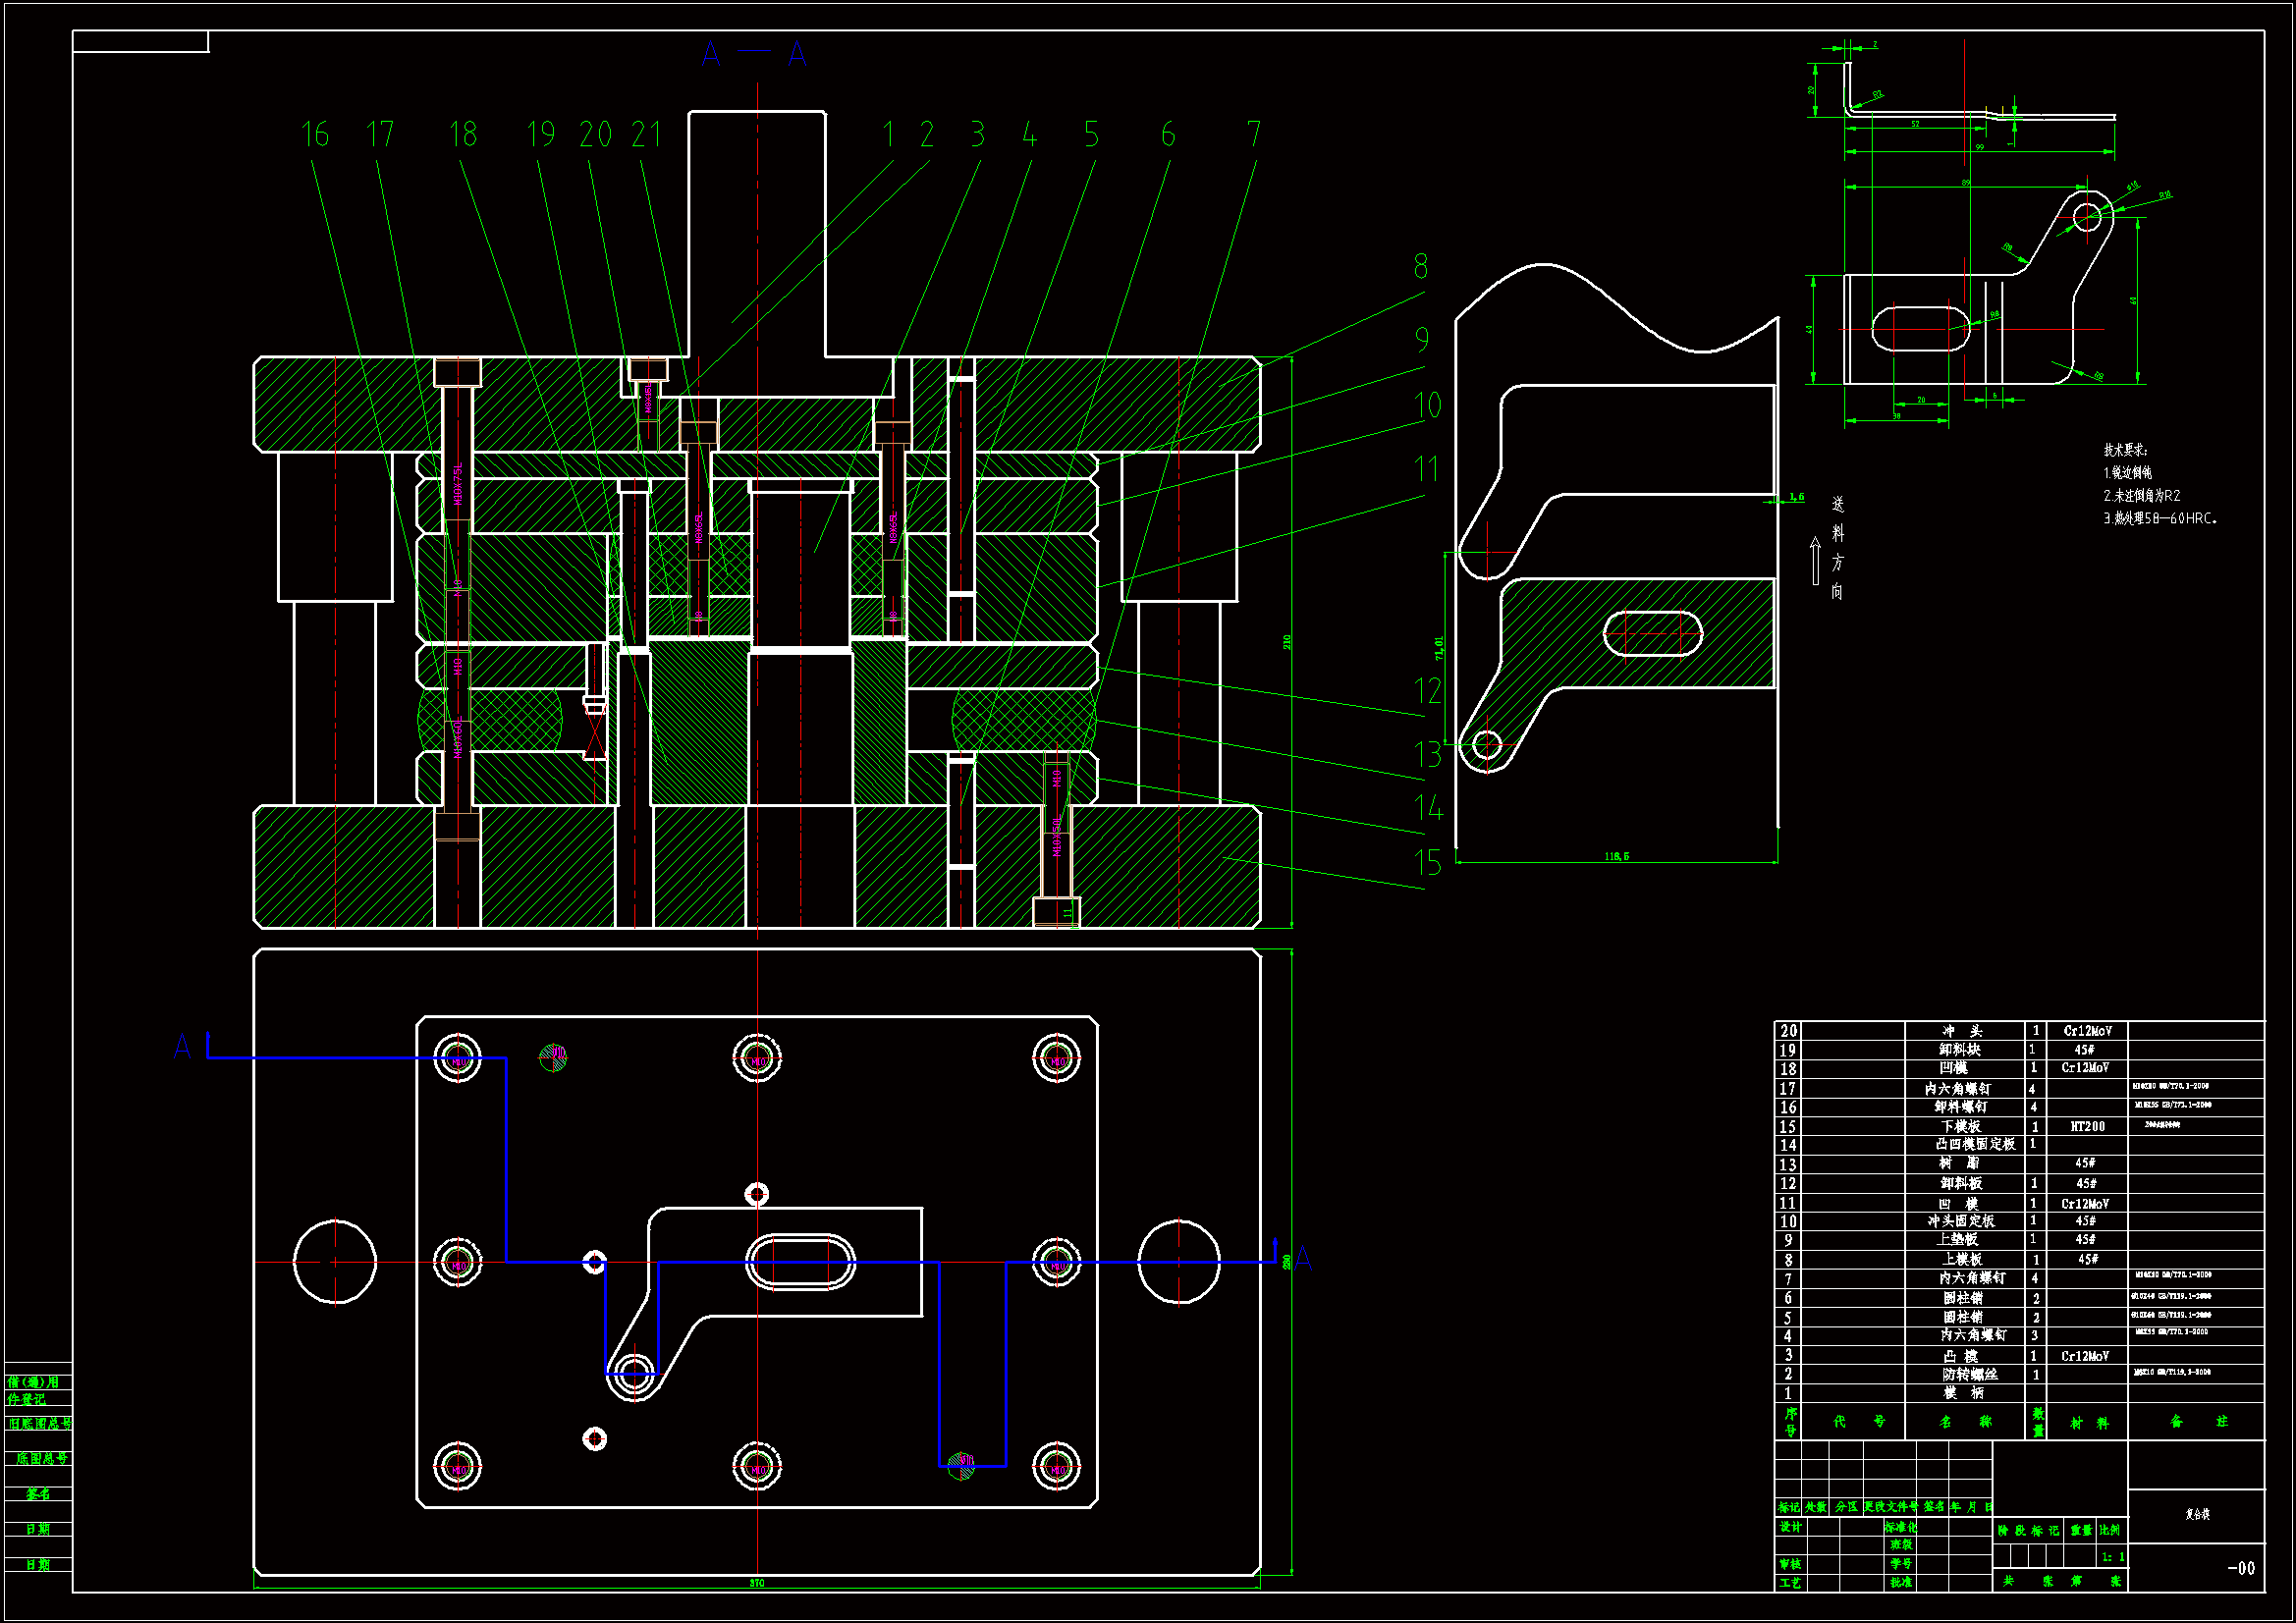Click the feed direction arrow symbol

(1815, 560)
